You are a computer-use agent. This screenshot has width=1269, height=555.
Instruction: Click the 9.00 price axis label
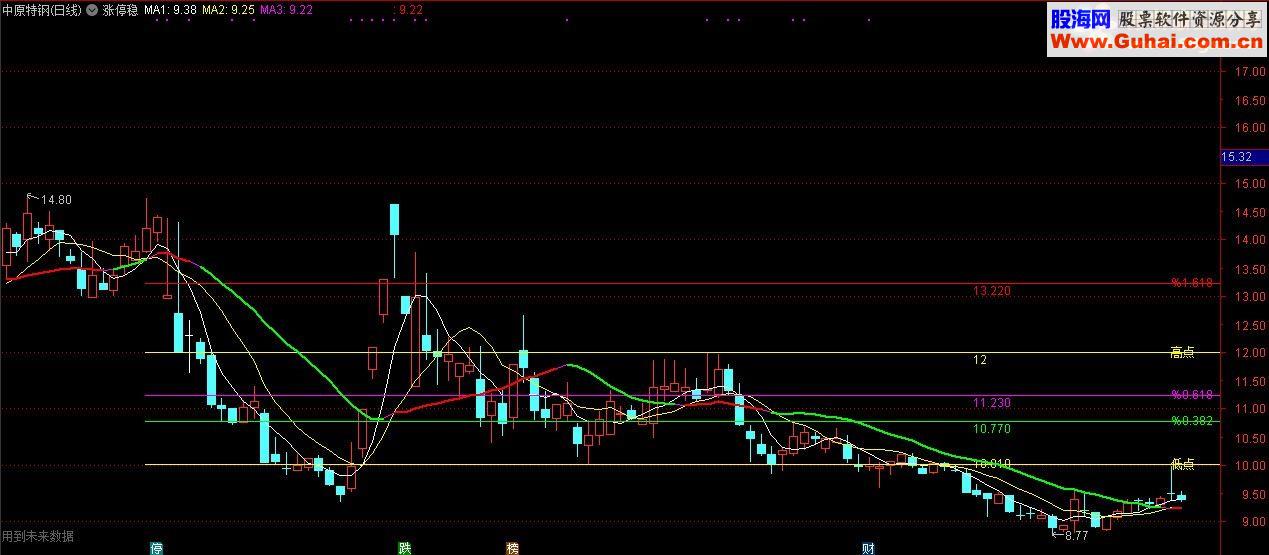(1253, 521)
